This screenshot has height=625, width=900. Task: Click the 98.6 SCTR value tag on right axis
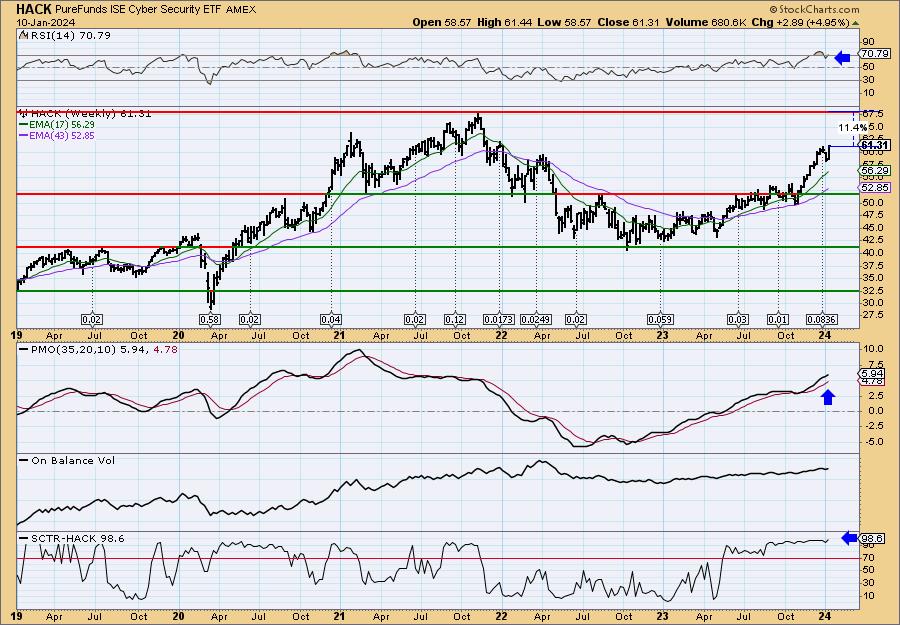872,539
